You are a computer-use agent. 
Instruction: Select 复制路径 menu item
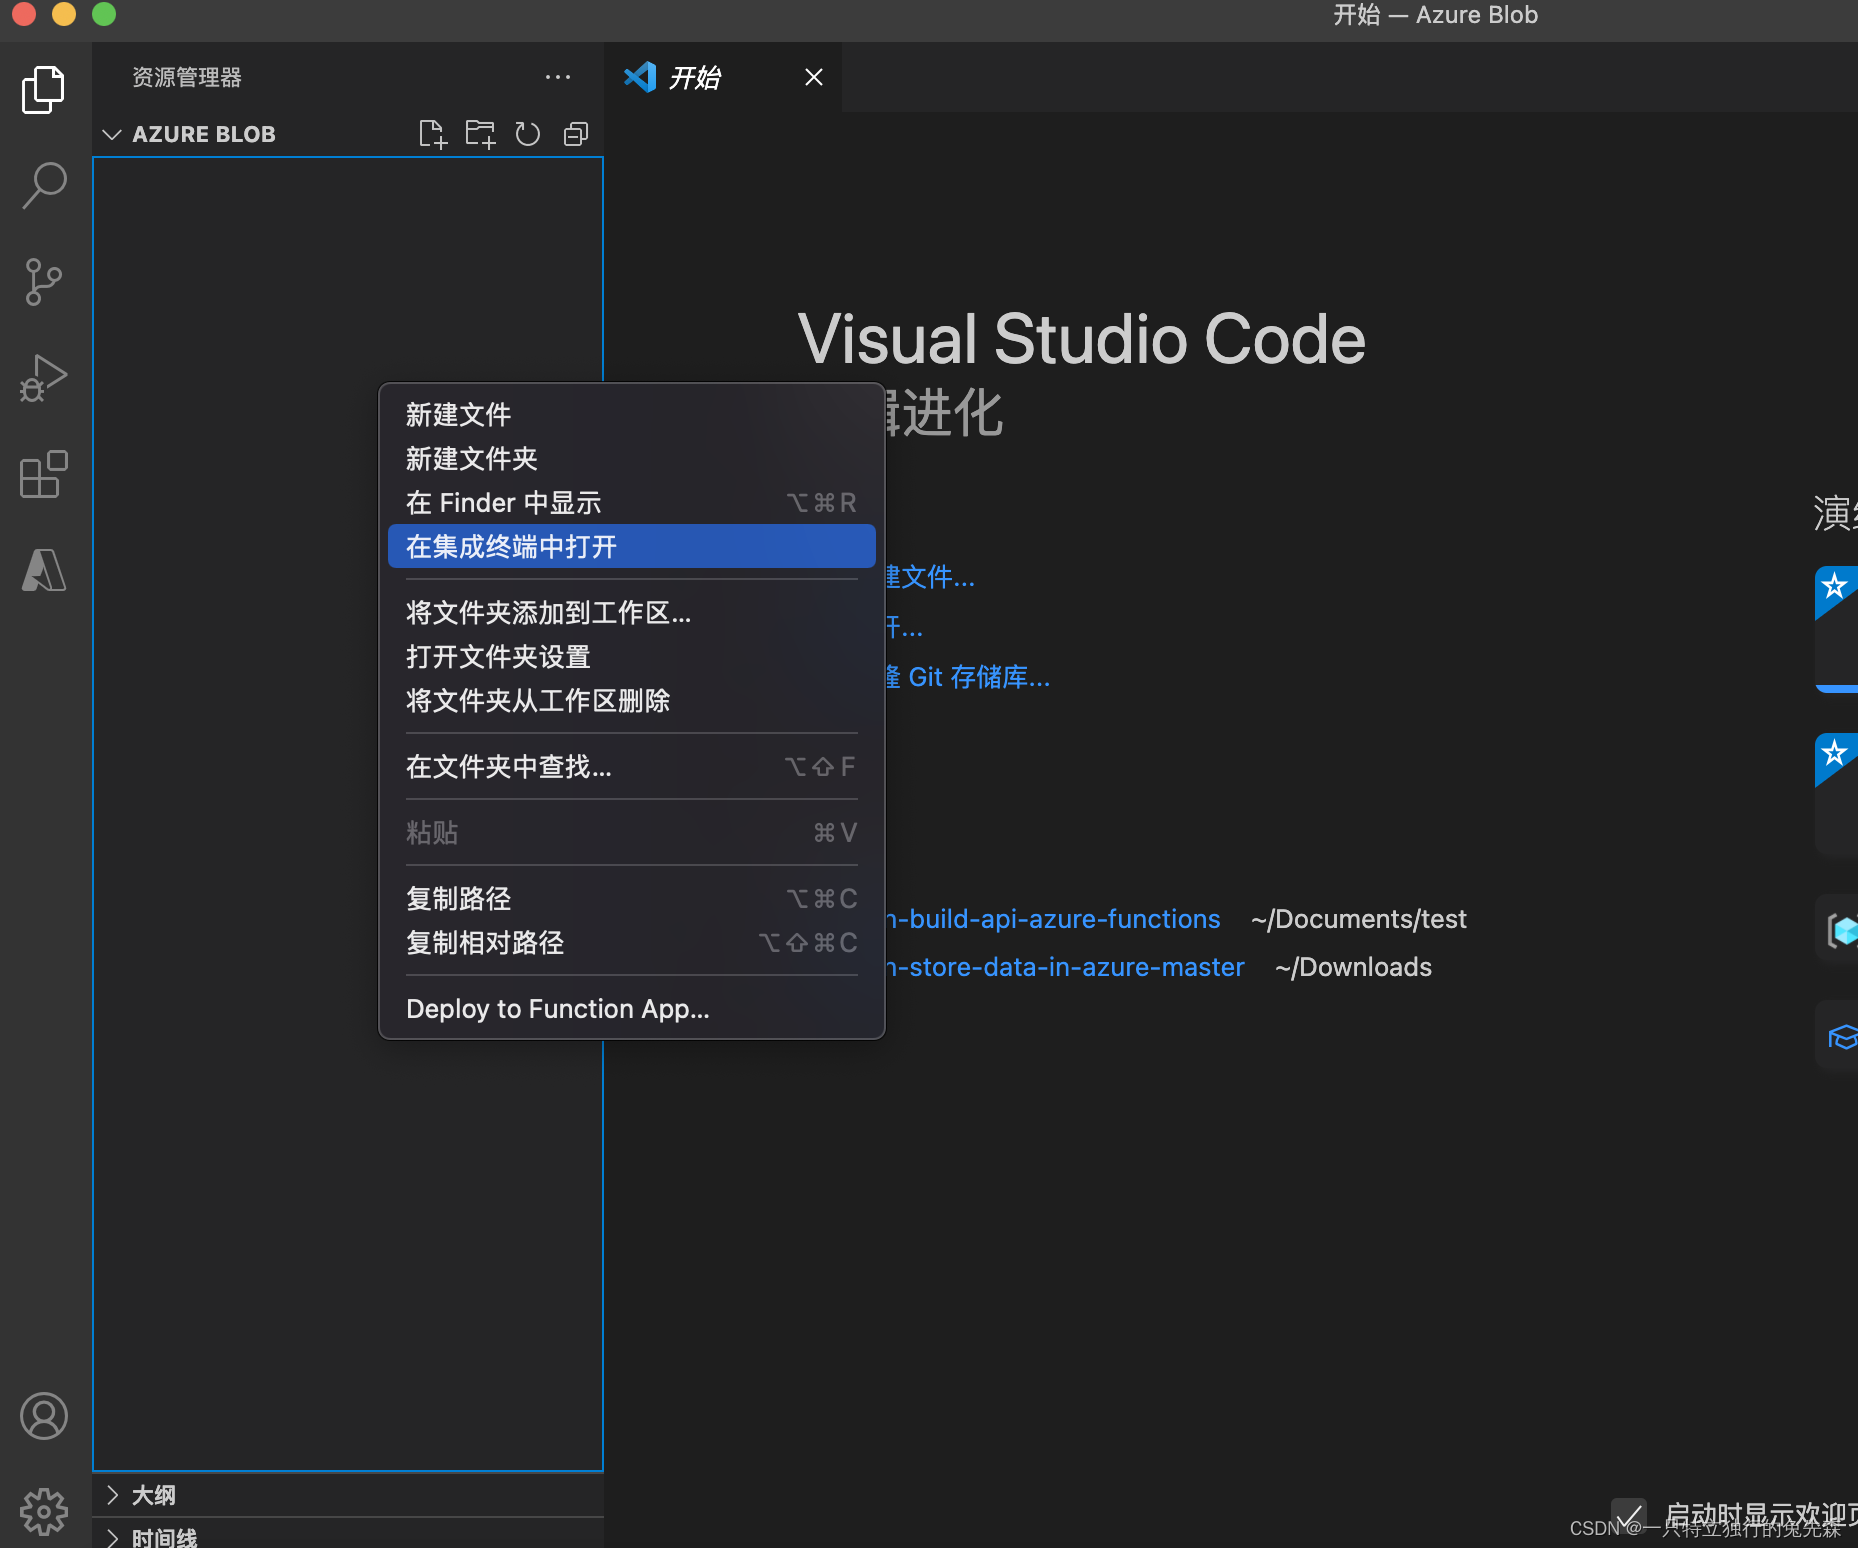631,898
